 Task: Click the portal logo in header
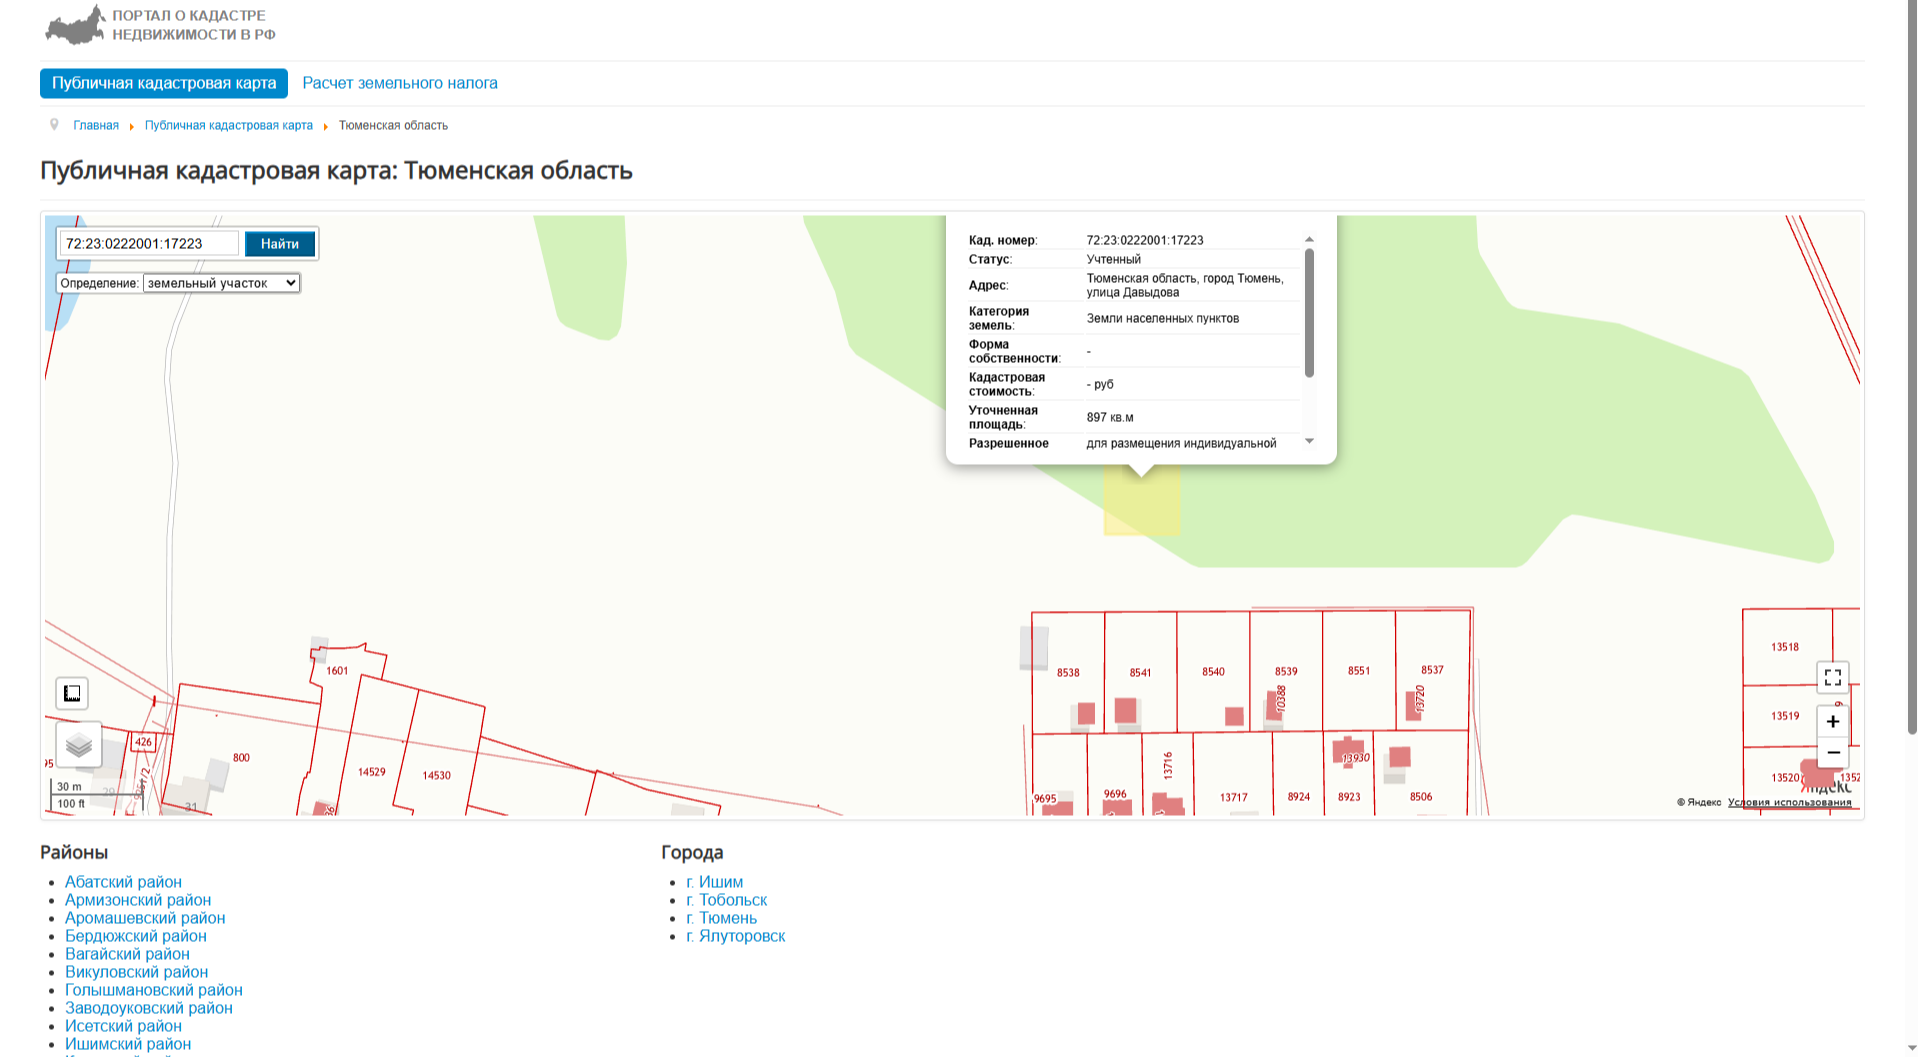click(160, 26)
